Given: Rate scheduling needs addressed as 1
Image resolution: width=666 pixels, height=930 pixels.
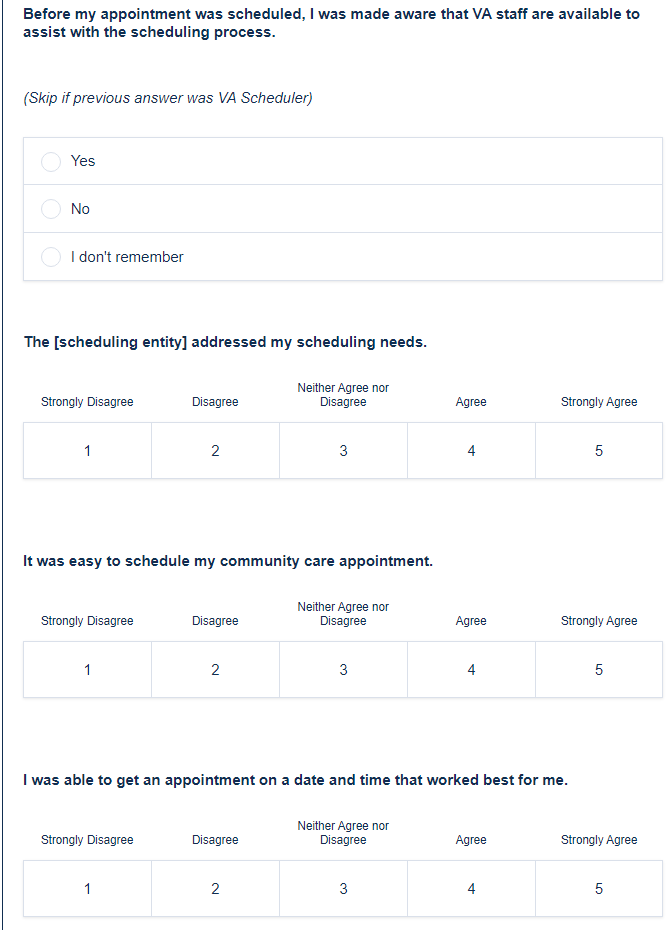Looking at the screenshot, I should click(x=87, y=451).
